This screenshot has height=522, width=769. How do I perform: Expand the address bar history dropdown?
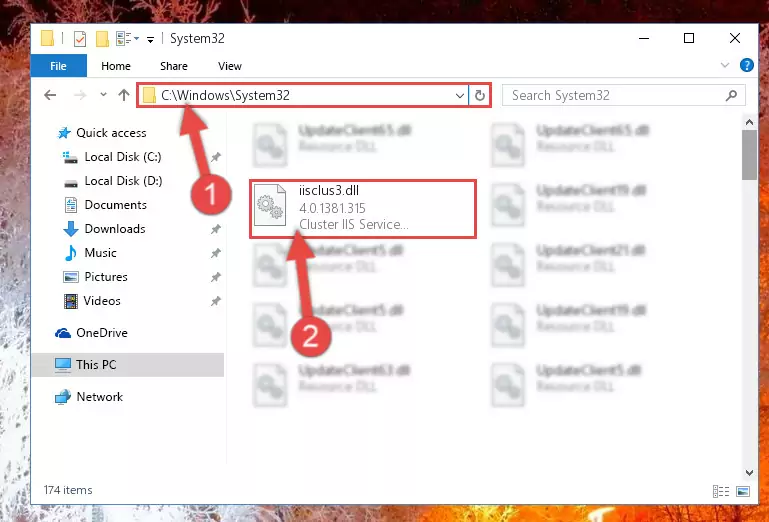click(x=460, y=96)
